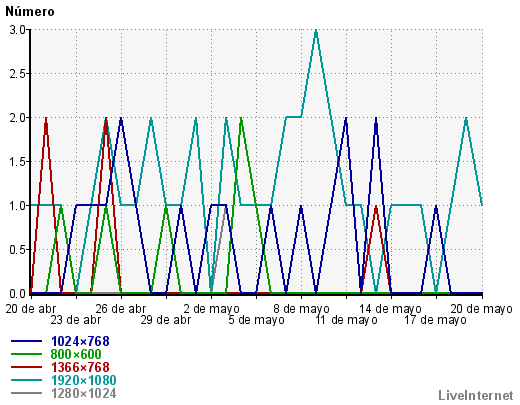Click the teal 1920×1080 legend line

coord(27,380)
